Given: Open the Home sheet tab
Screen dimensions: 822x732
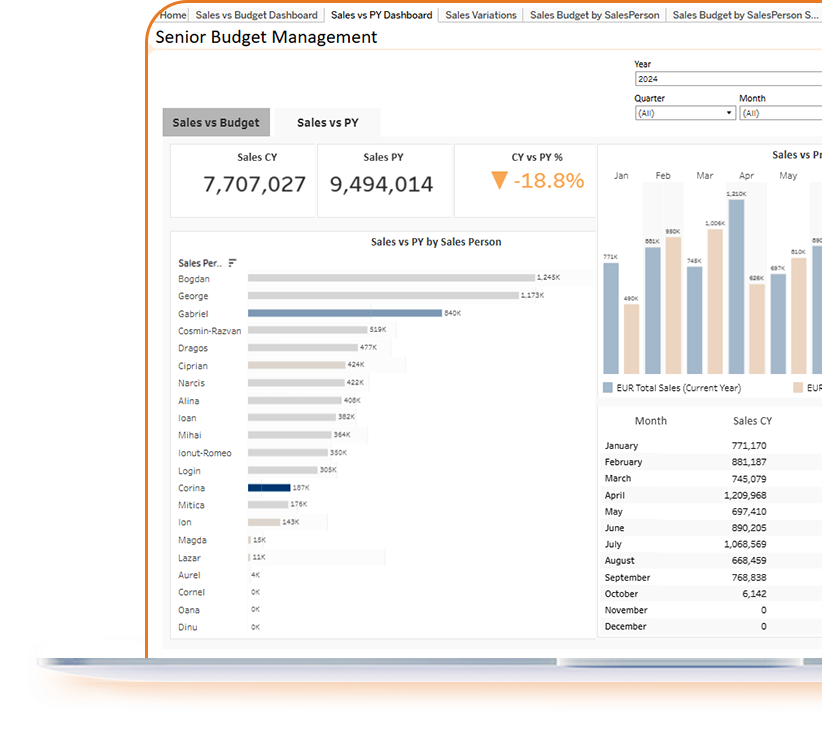Looking at the screenshot, I should (172, 14).
